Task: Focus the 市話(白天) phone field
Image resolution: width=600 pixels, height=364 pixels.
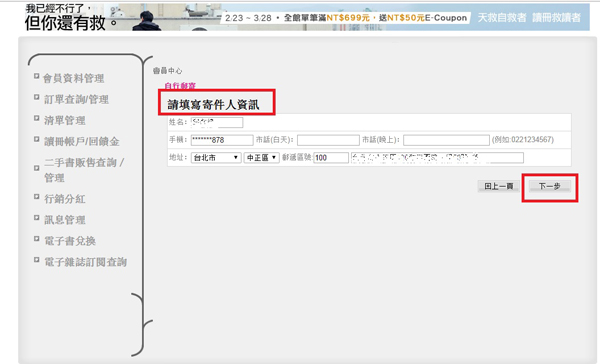Action: [x=328, y=140]
